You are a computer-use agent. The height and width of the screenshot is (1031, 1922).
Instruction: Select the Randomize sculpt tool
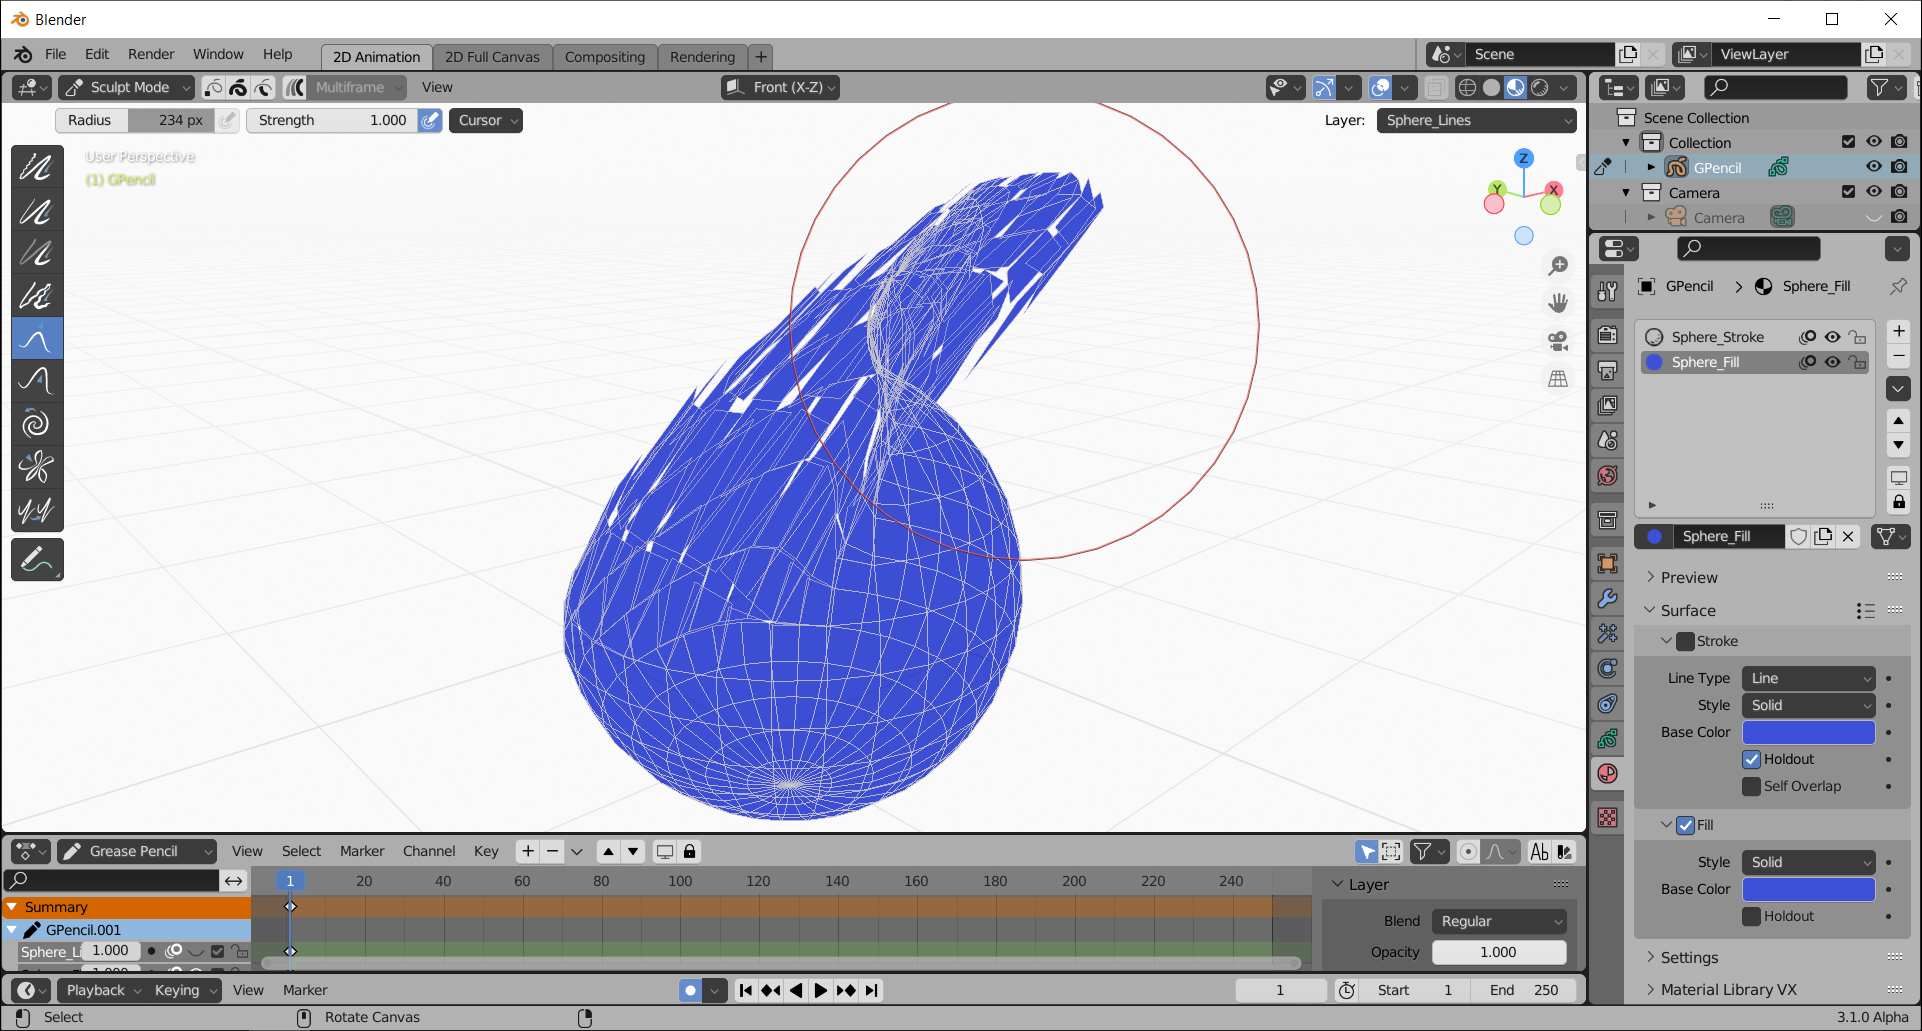37,296
